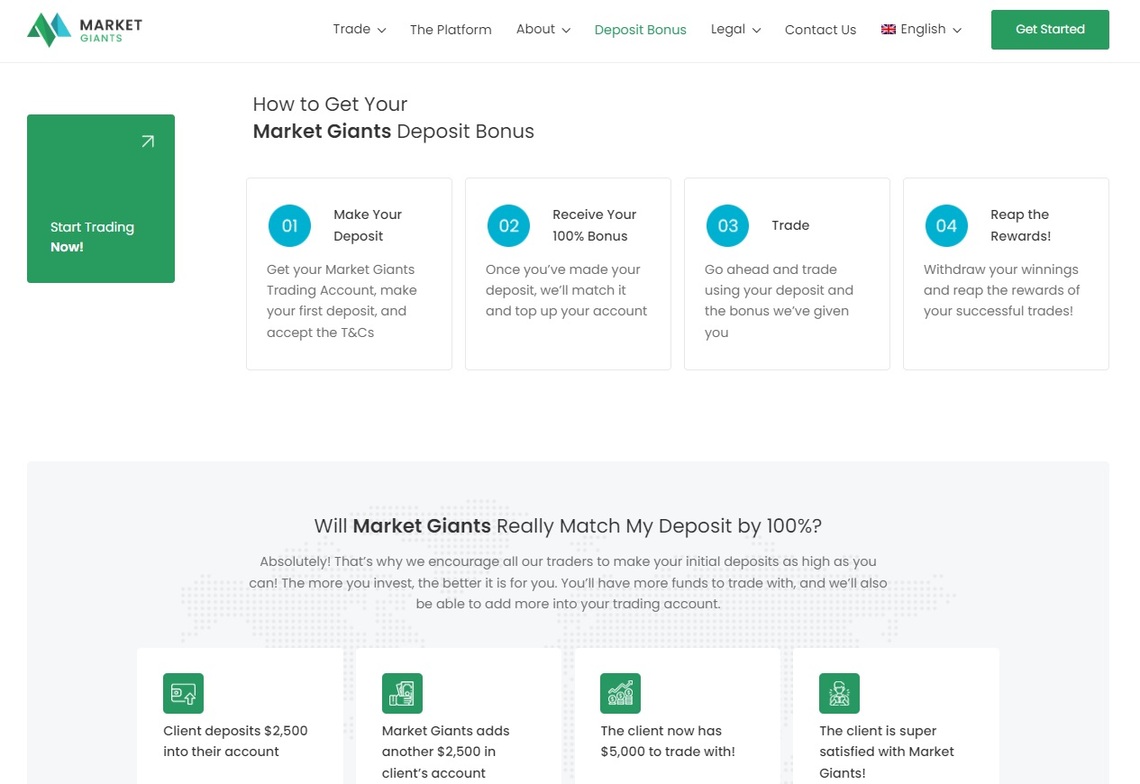Viewport: 1140px width, 784px height.
Task: Select the Receive Your 100% Bonus heading
Action: [594, 225]
